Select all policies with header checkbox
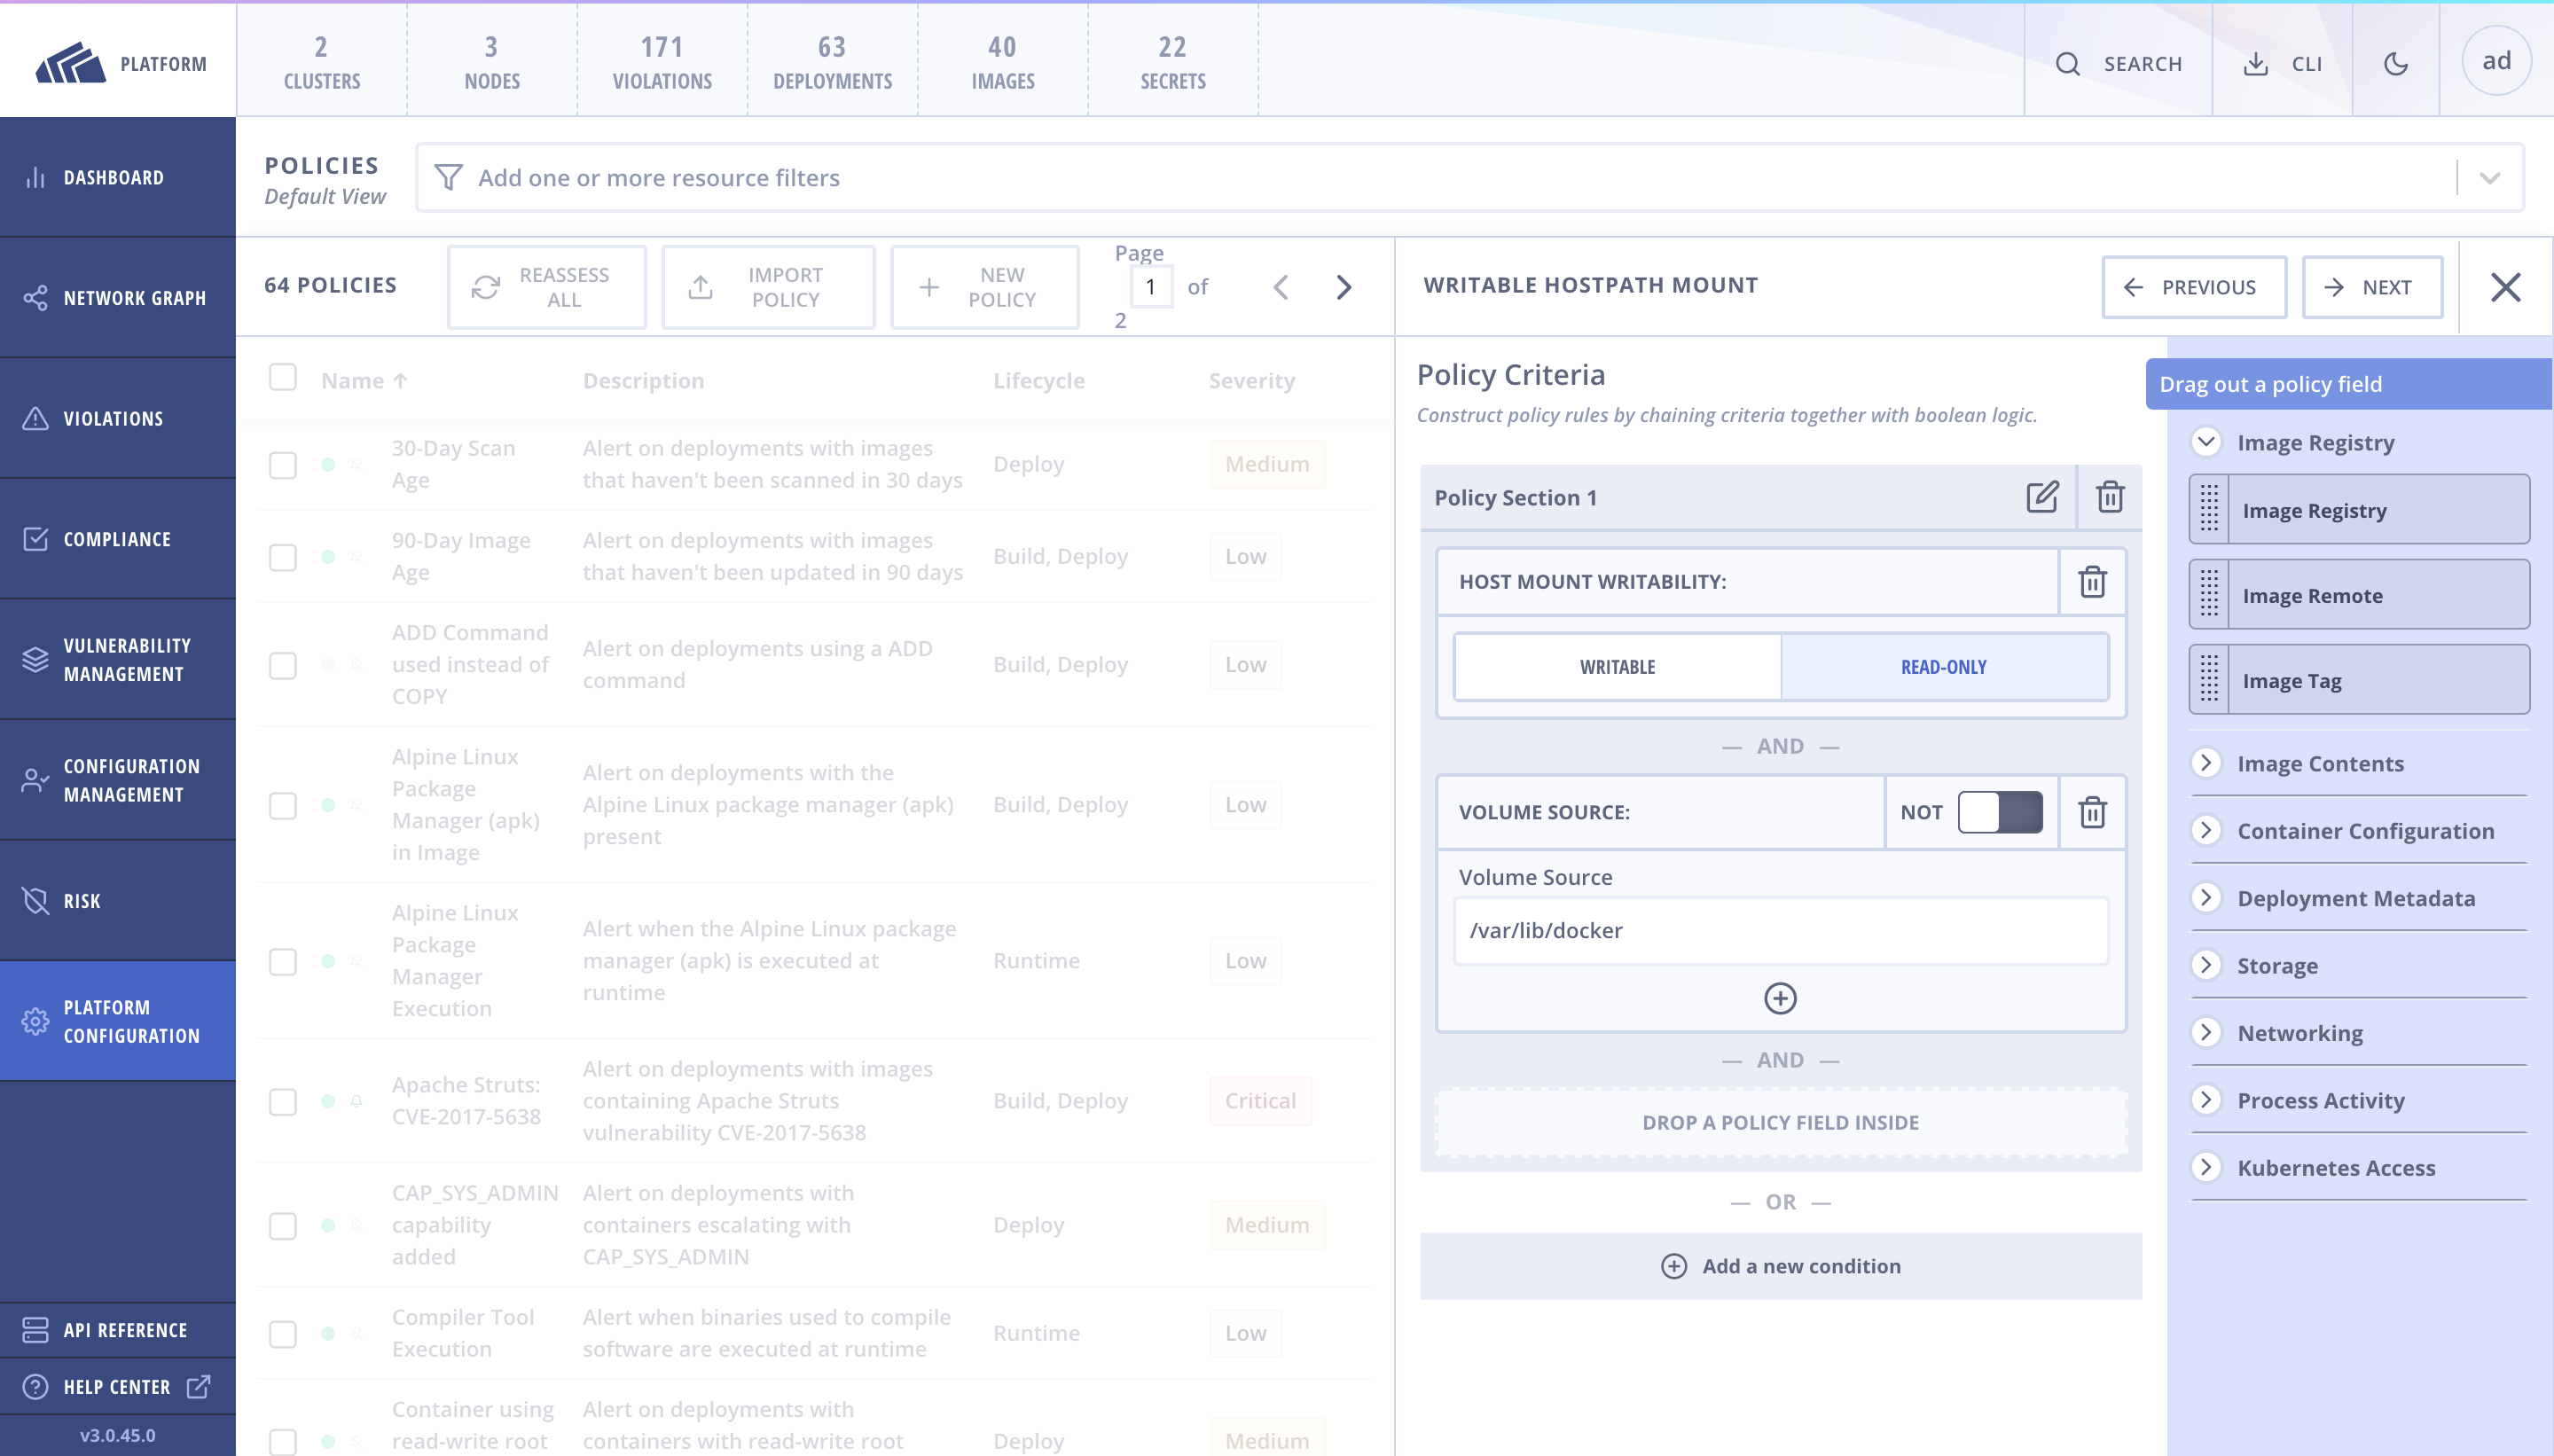 [x=283, y=378]
